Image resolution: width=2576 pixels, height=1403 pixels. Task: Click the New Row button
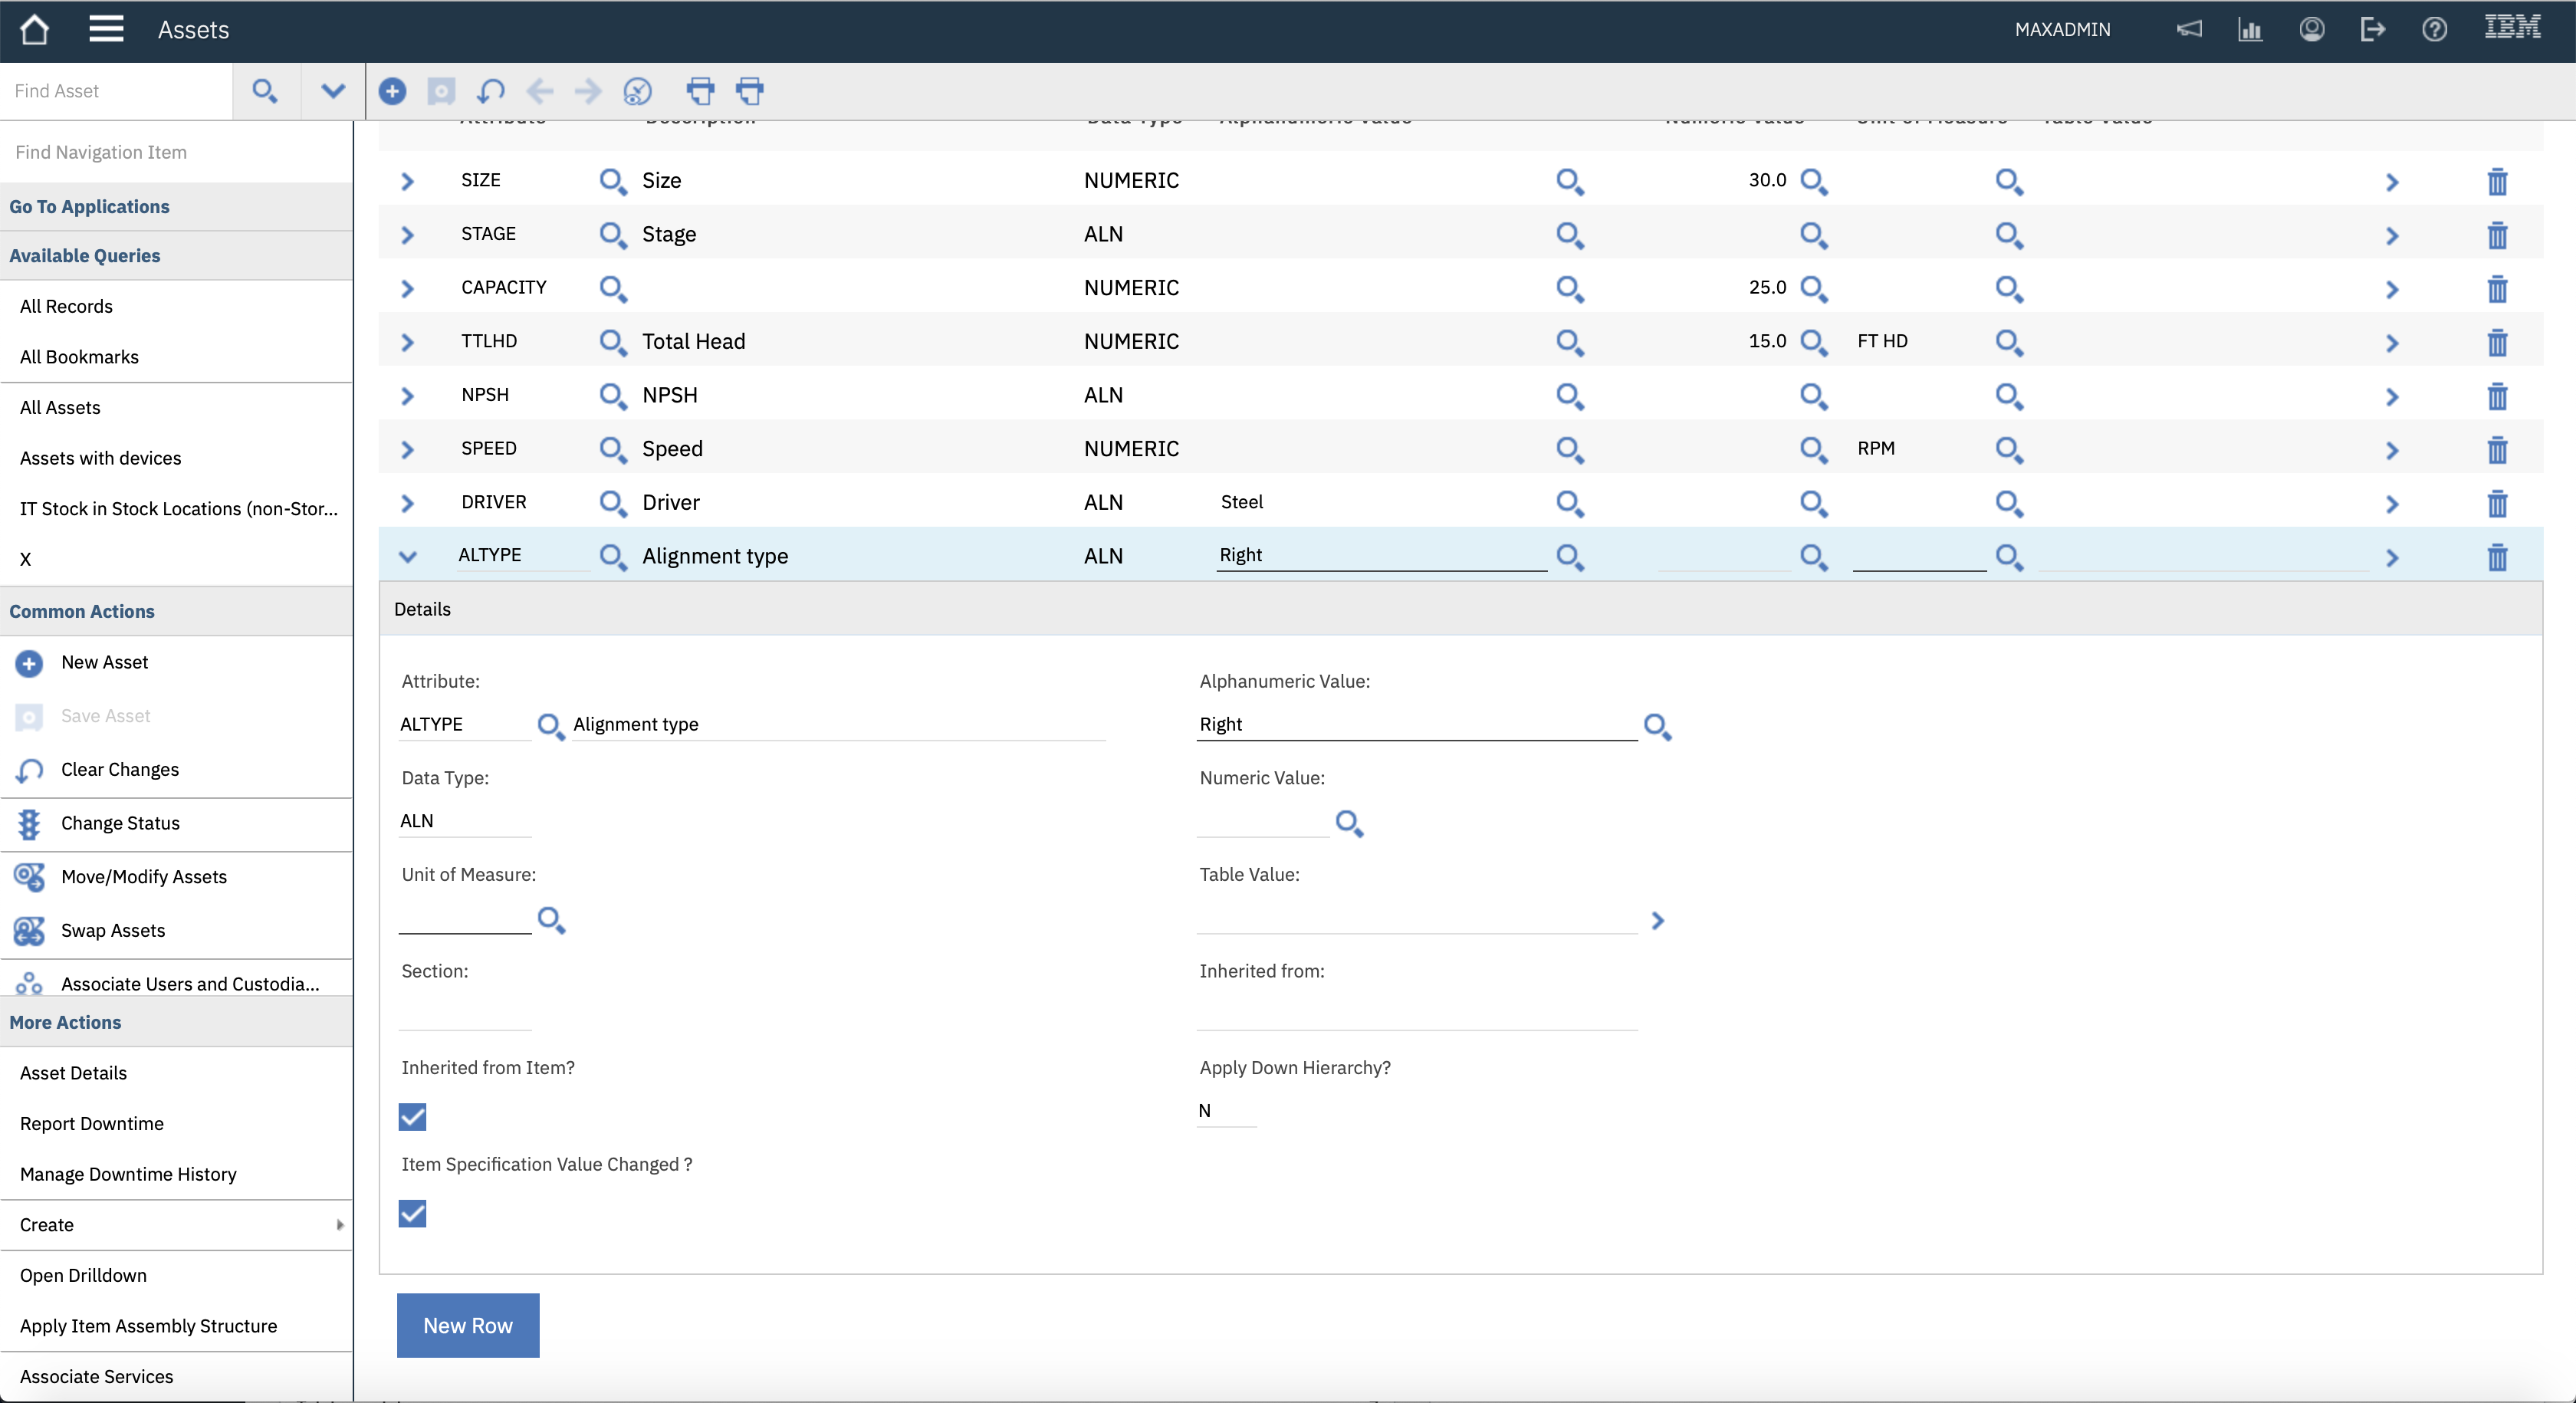point(468,1325)
